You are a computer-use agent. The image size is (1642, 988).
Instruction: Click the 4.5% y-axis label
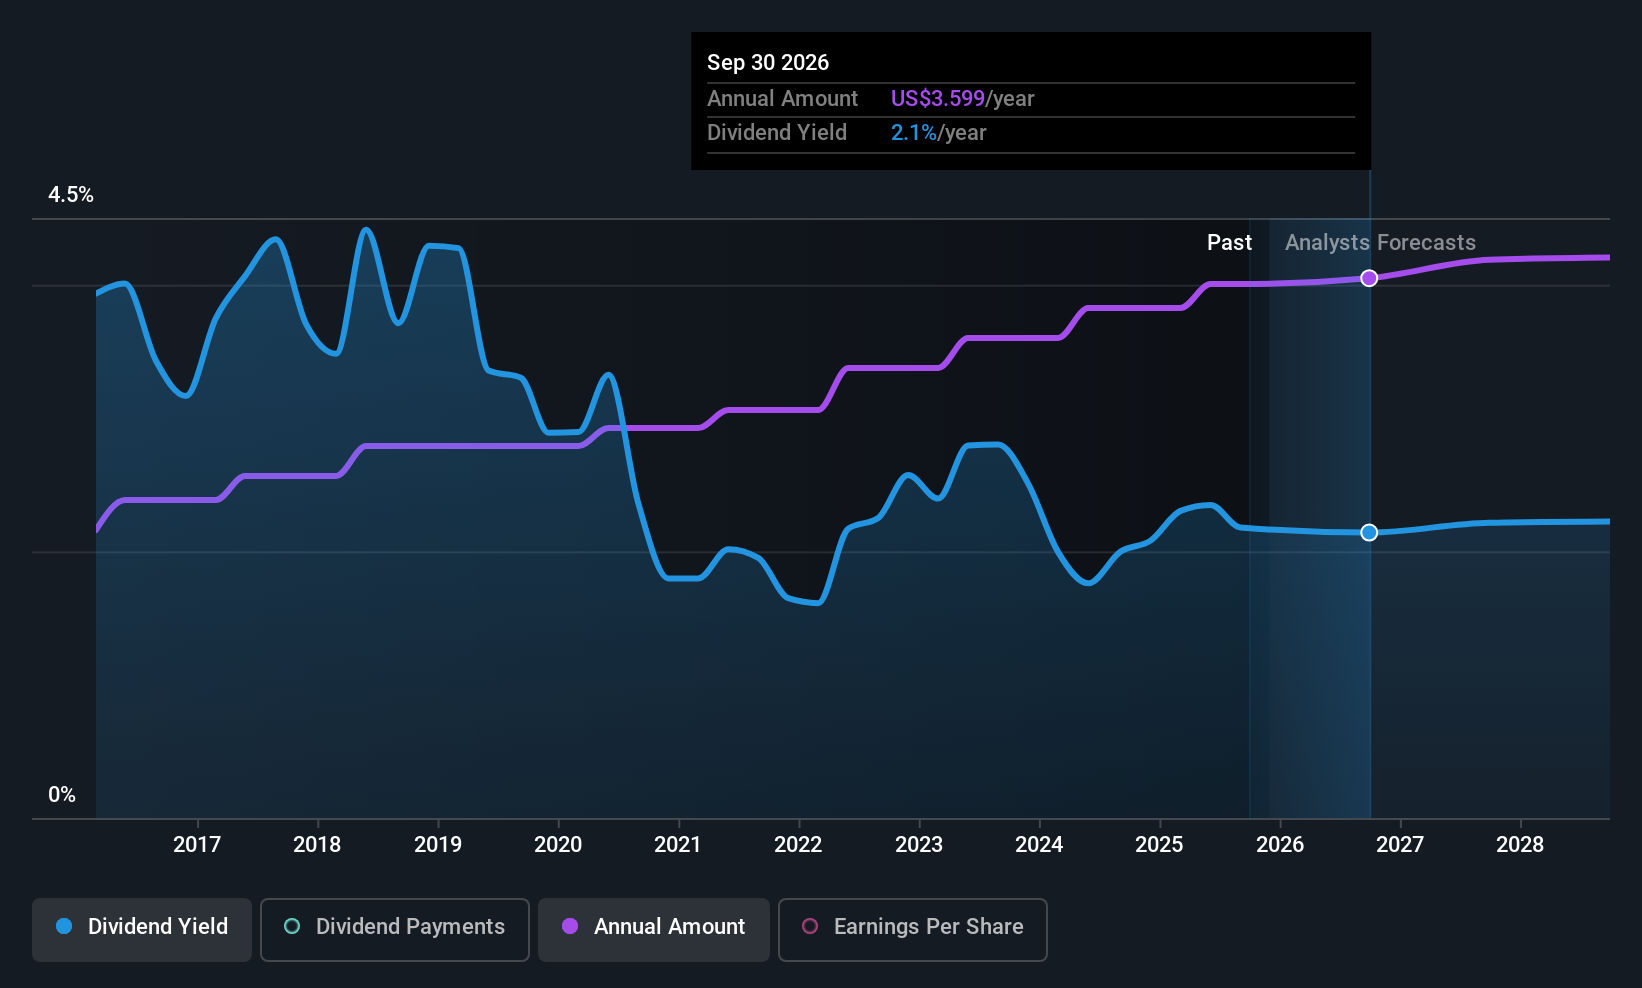(71, 195)
